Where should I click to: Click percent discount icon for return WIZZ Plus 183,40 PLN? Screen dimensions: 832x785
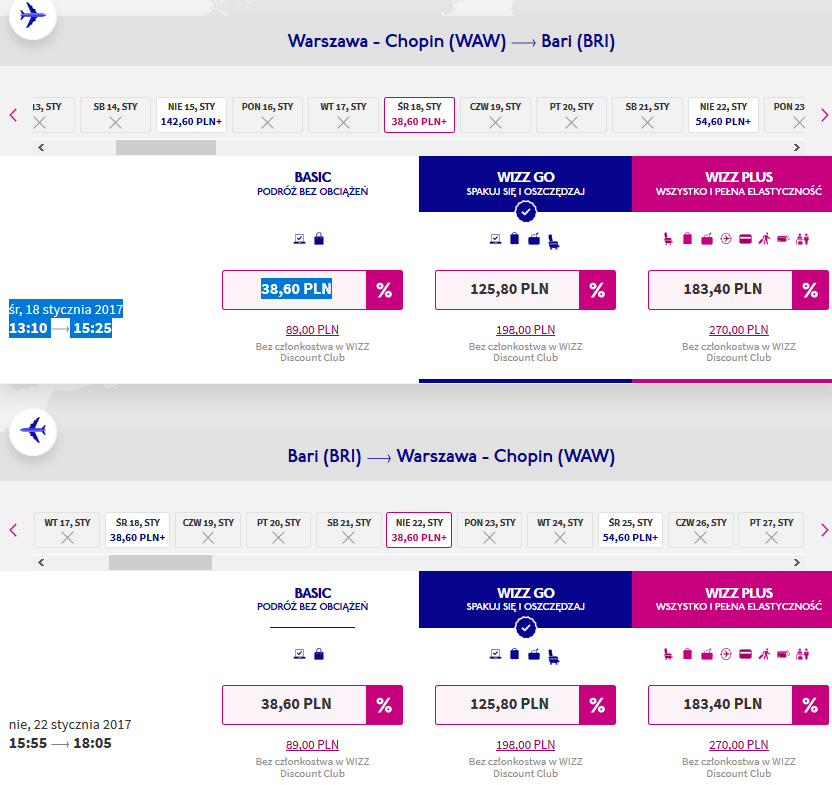click(810, 705)
